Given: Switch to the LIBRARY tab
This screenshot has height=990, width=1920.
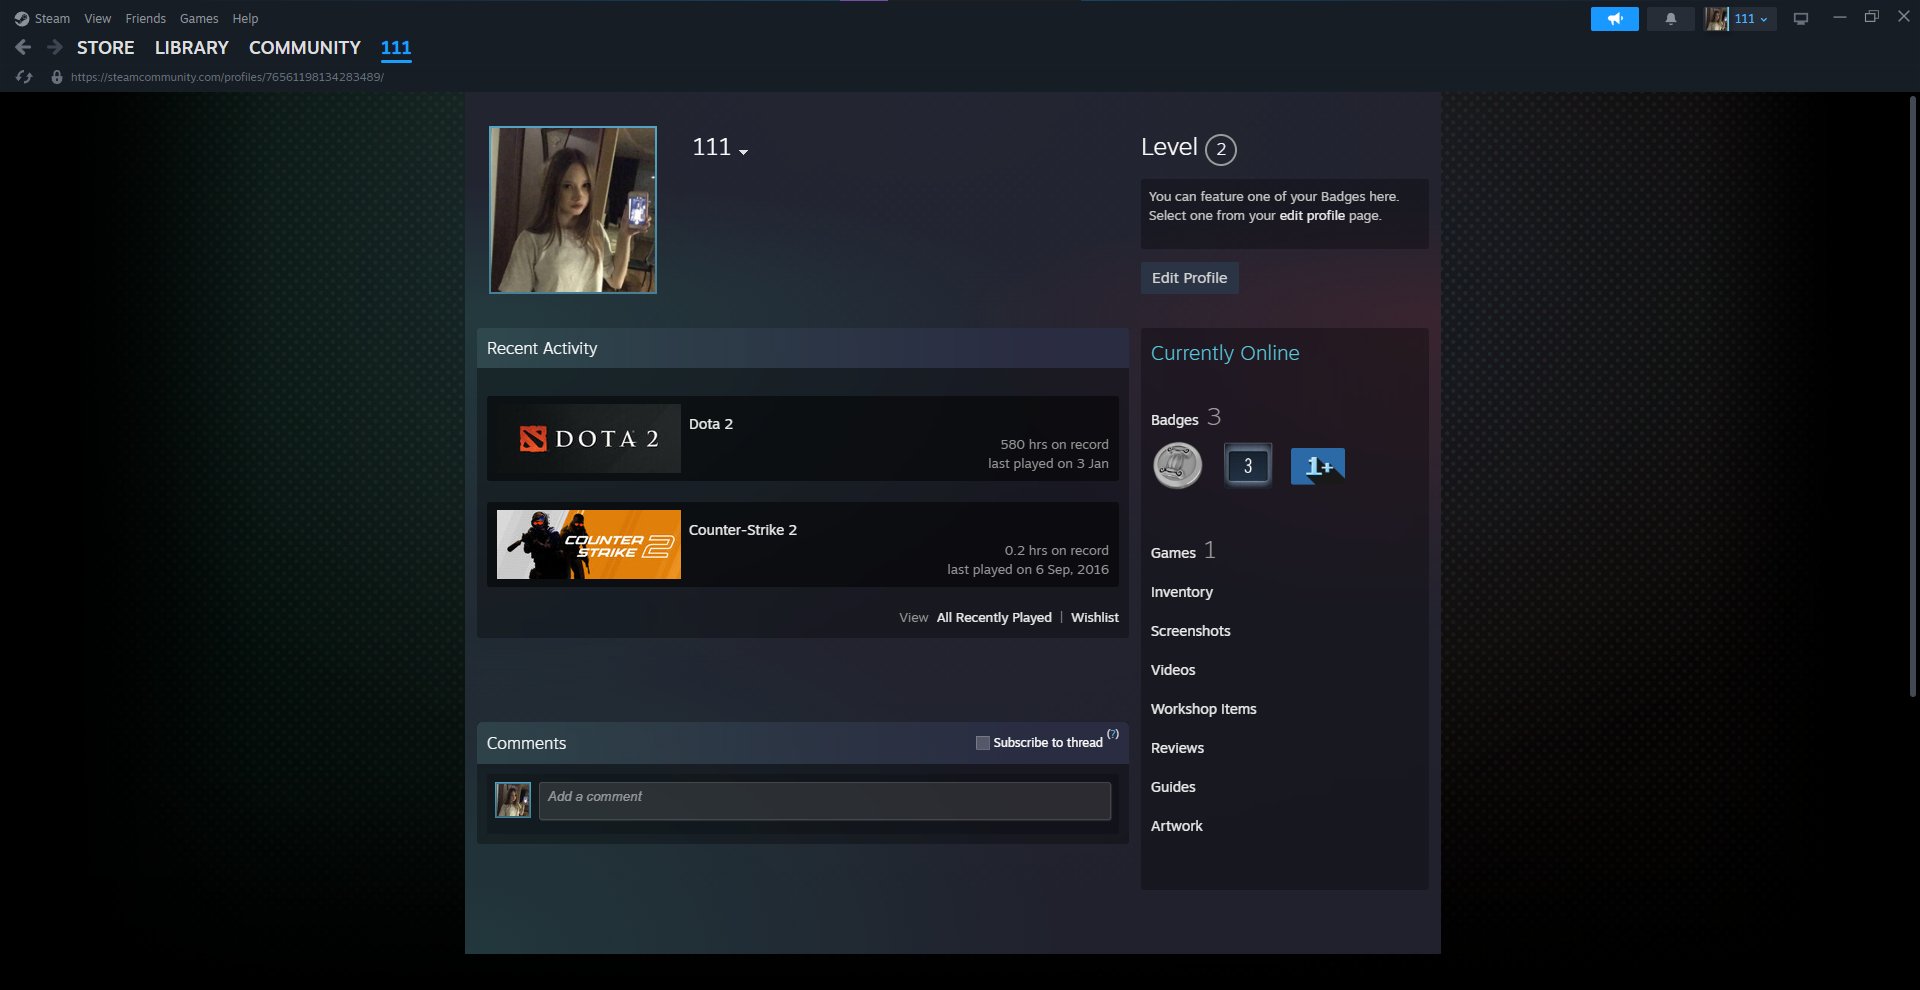Looking at the screenshot, I should click(192, 48).
